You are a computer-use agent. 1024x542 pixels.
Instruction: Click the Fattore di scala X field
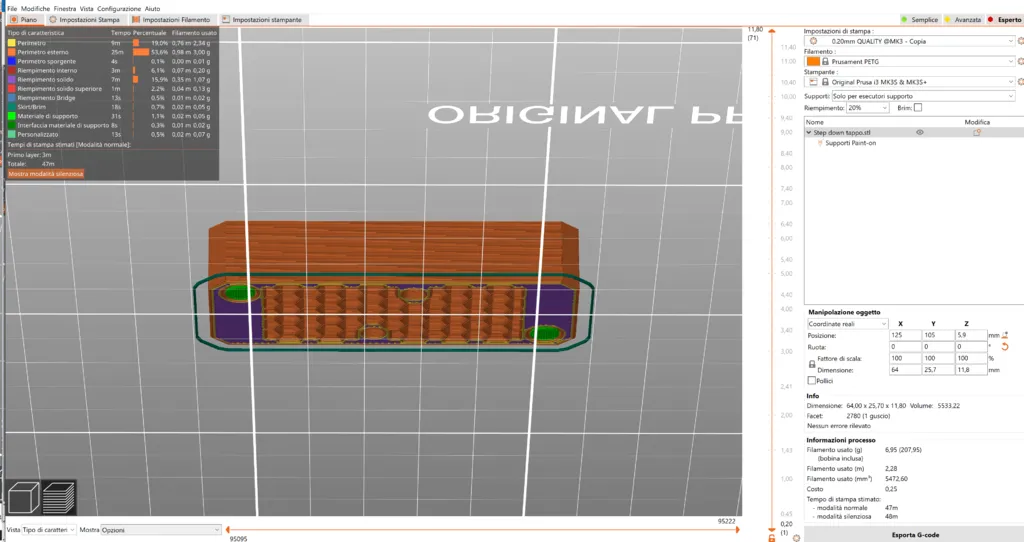point(904,359)
